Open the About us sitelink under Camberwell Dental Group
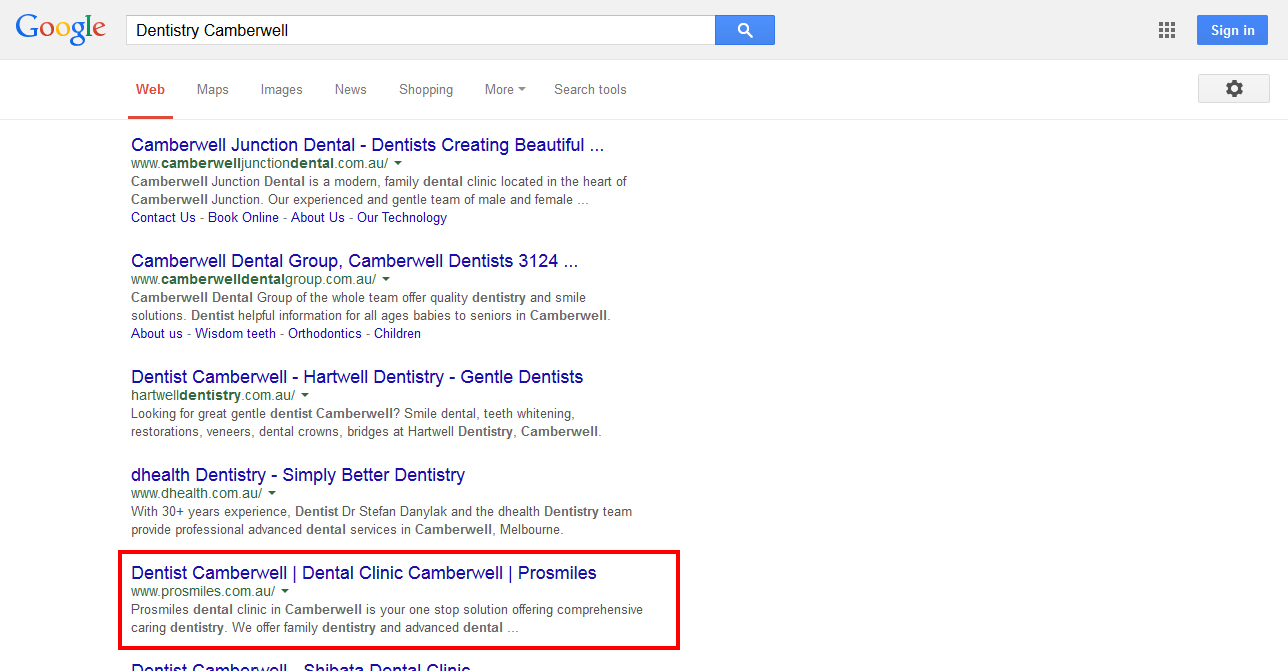The image size is (1288, 671). coord(157,333)
